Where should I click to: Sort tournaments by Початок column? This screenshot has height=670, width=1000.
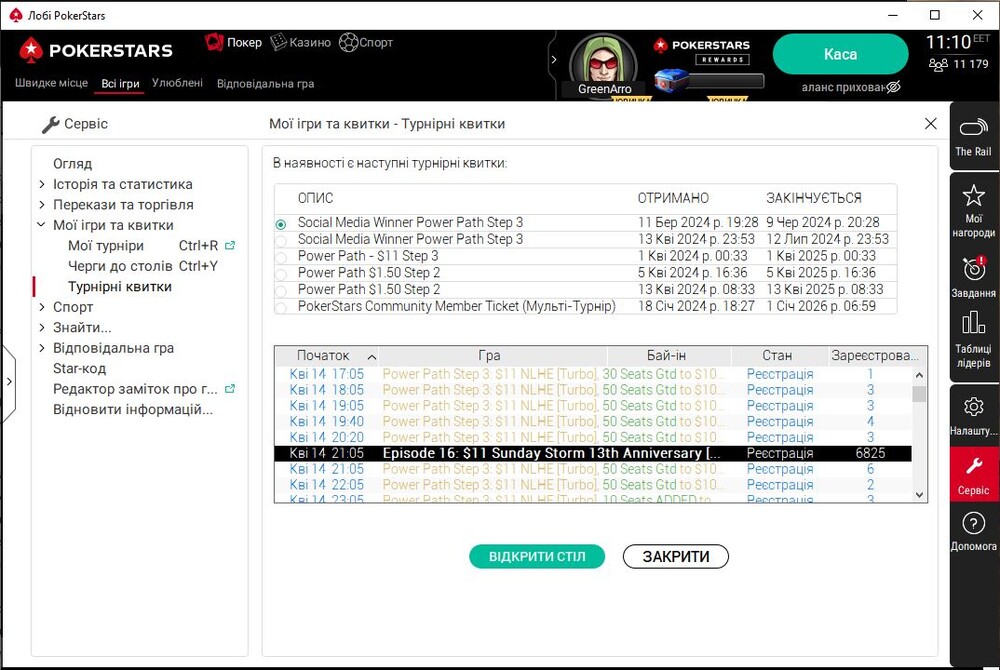click(327, 355)
